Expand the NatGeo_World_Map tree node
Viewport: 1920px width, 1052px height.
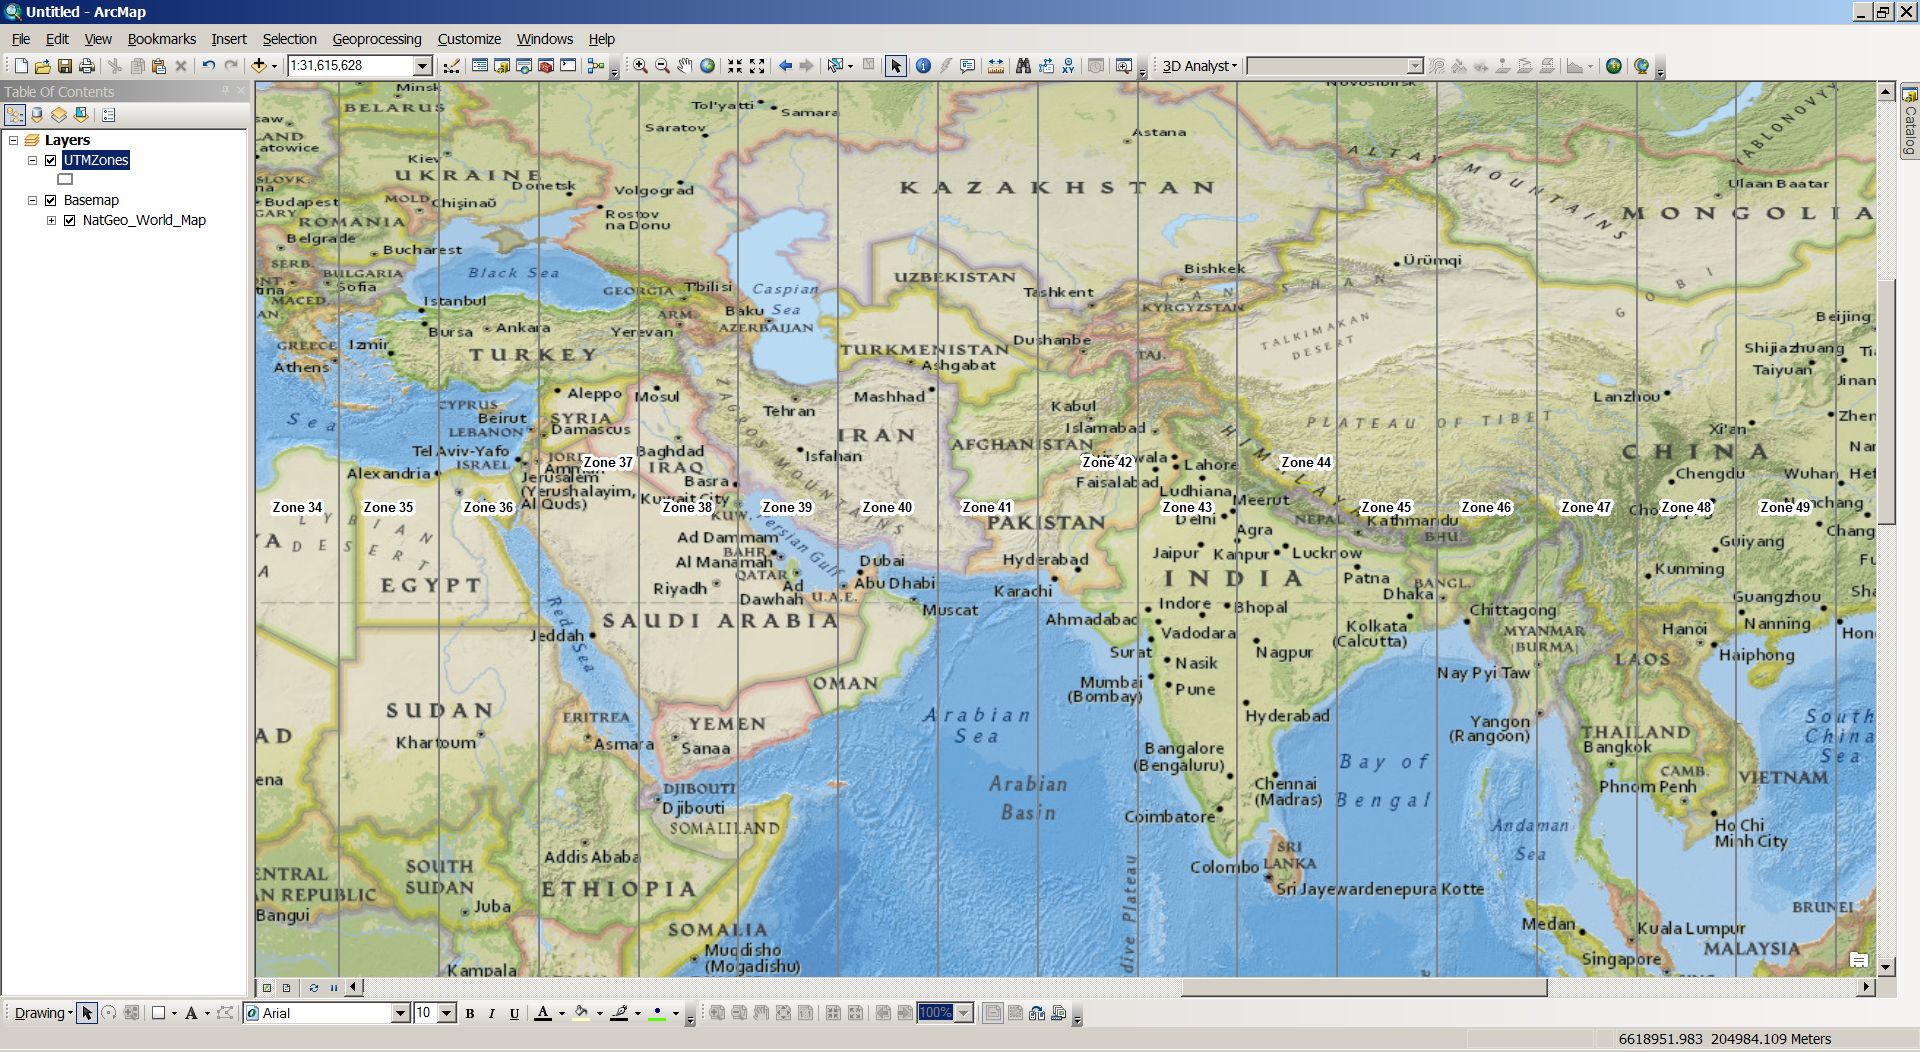pyautogui.click(x=51, y=220)
